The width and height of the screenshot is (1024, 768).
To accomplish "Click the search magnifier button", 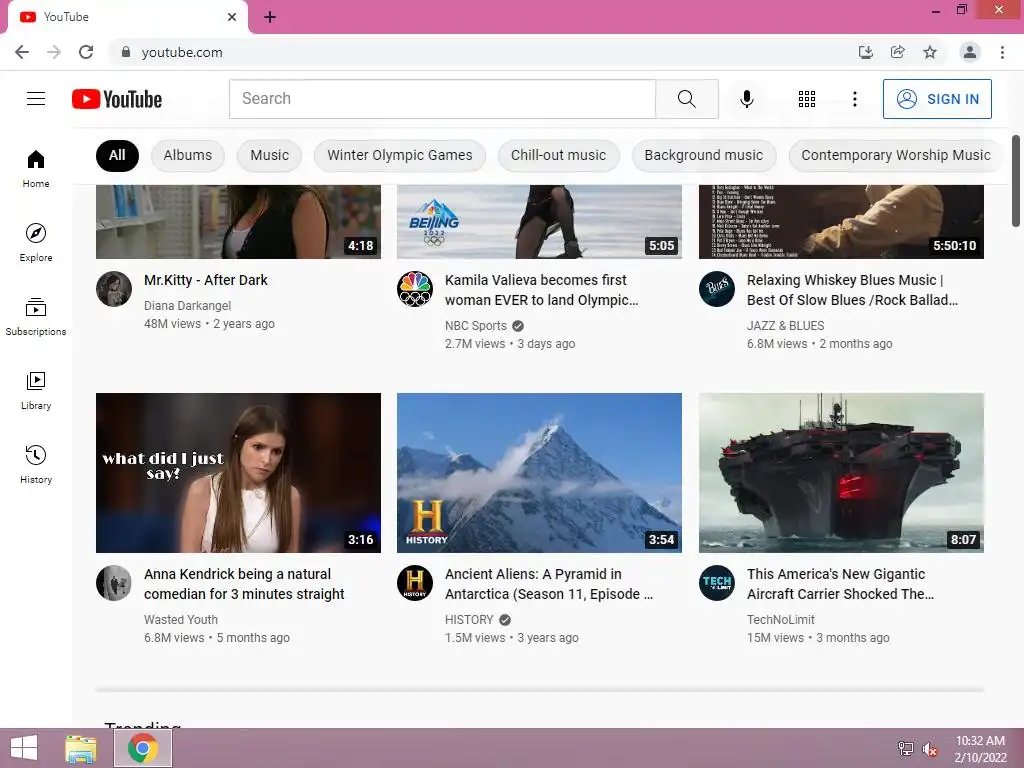I will point(686,99).
